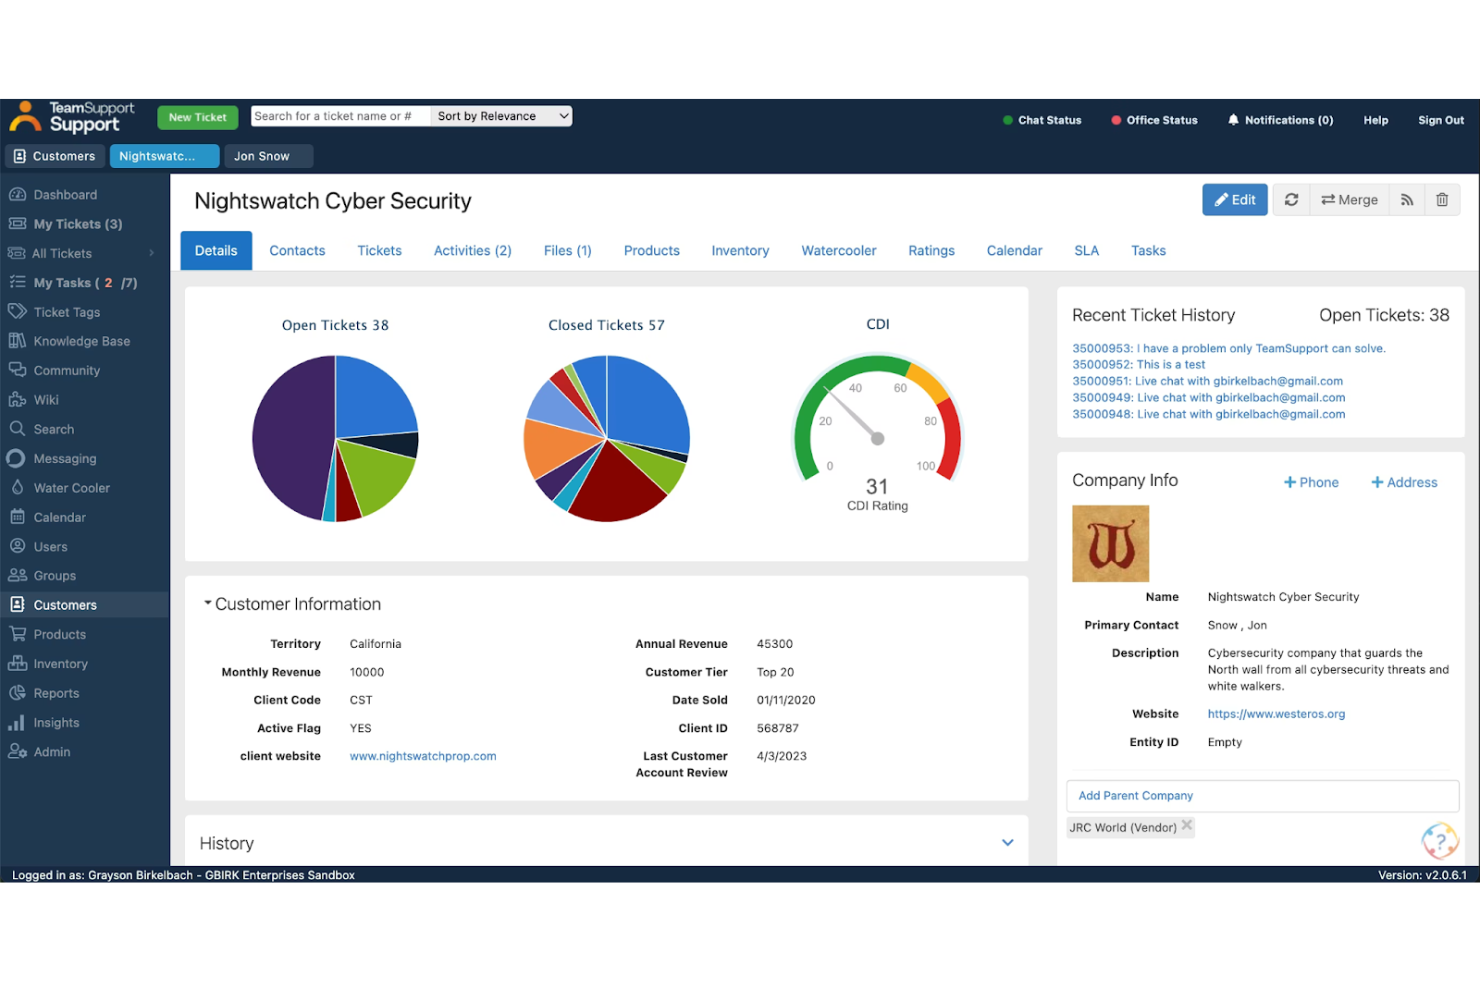Toggle Chat Status indicator

tap(1042, 120)
